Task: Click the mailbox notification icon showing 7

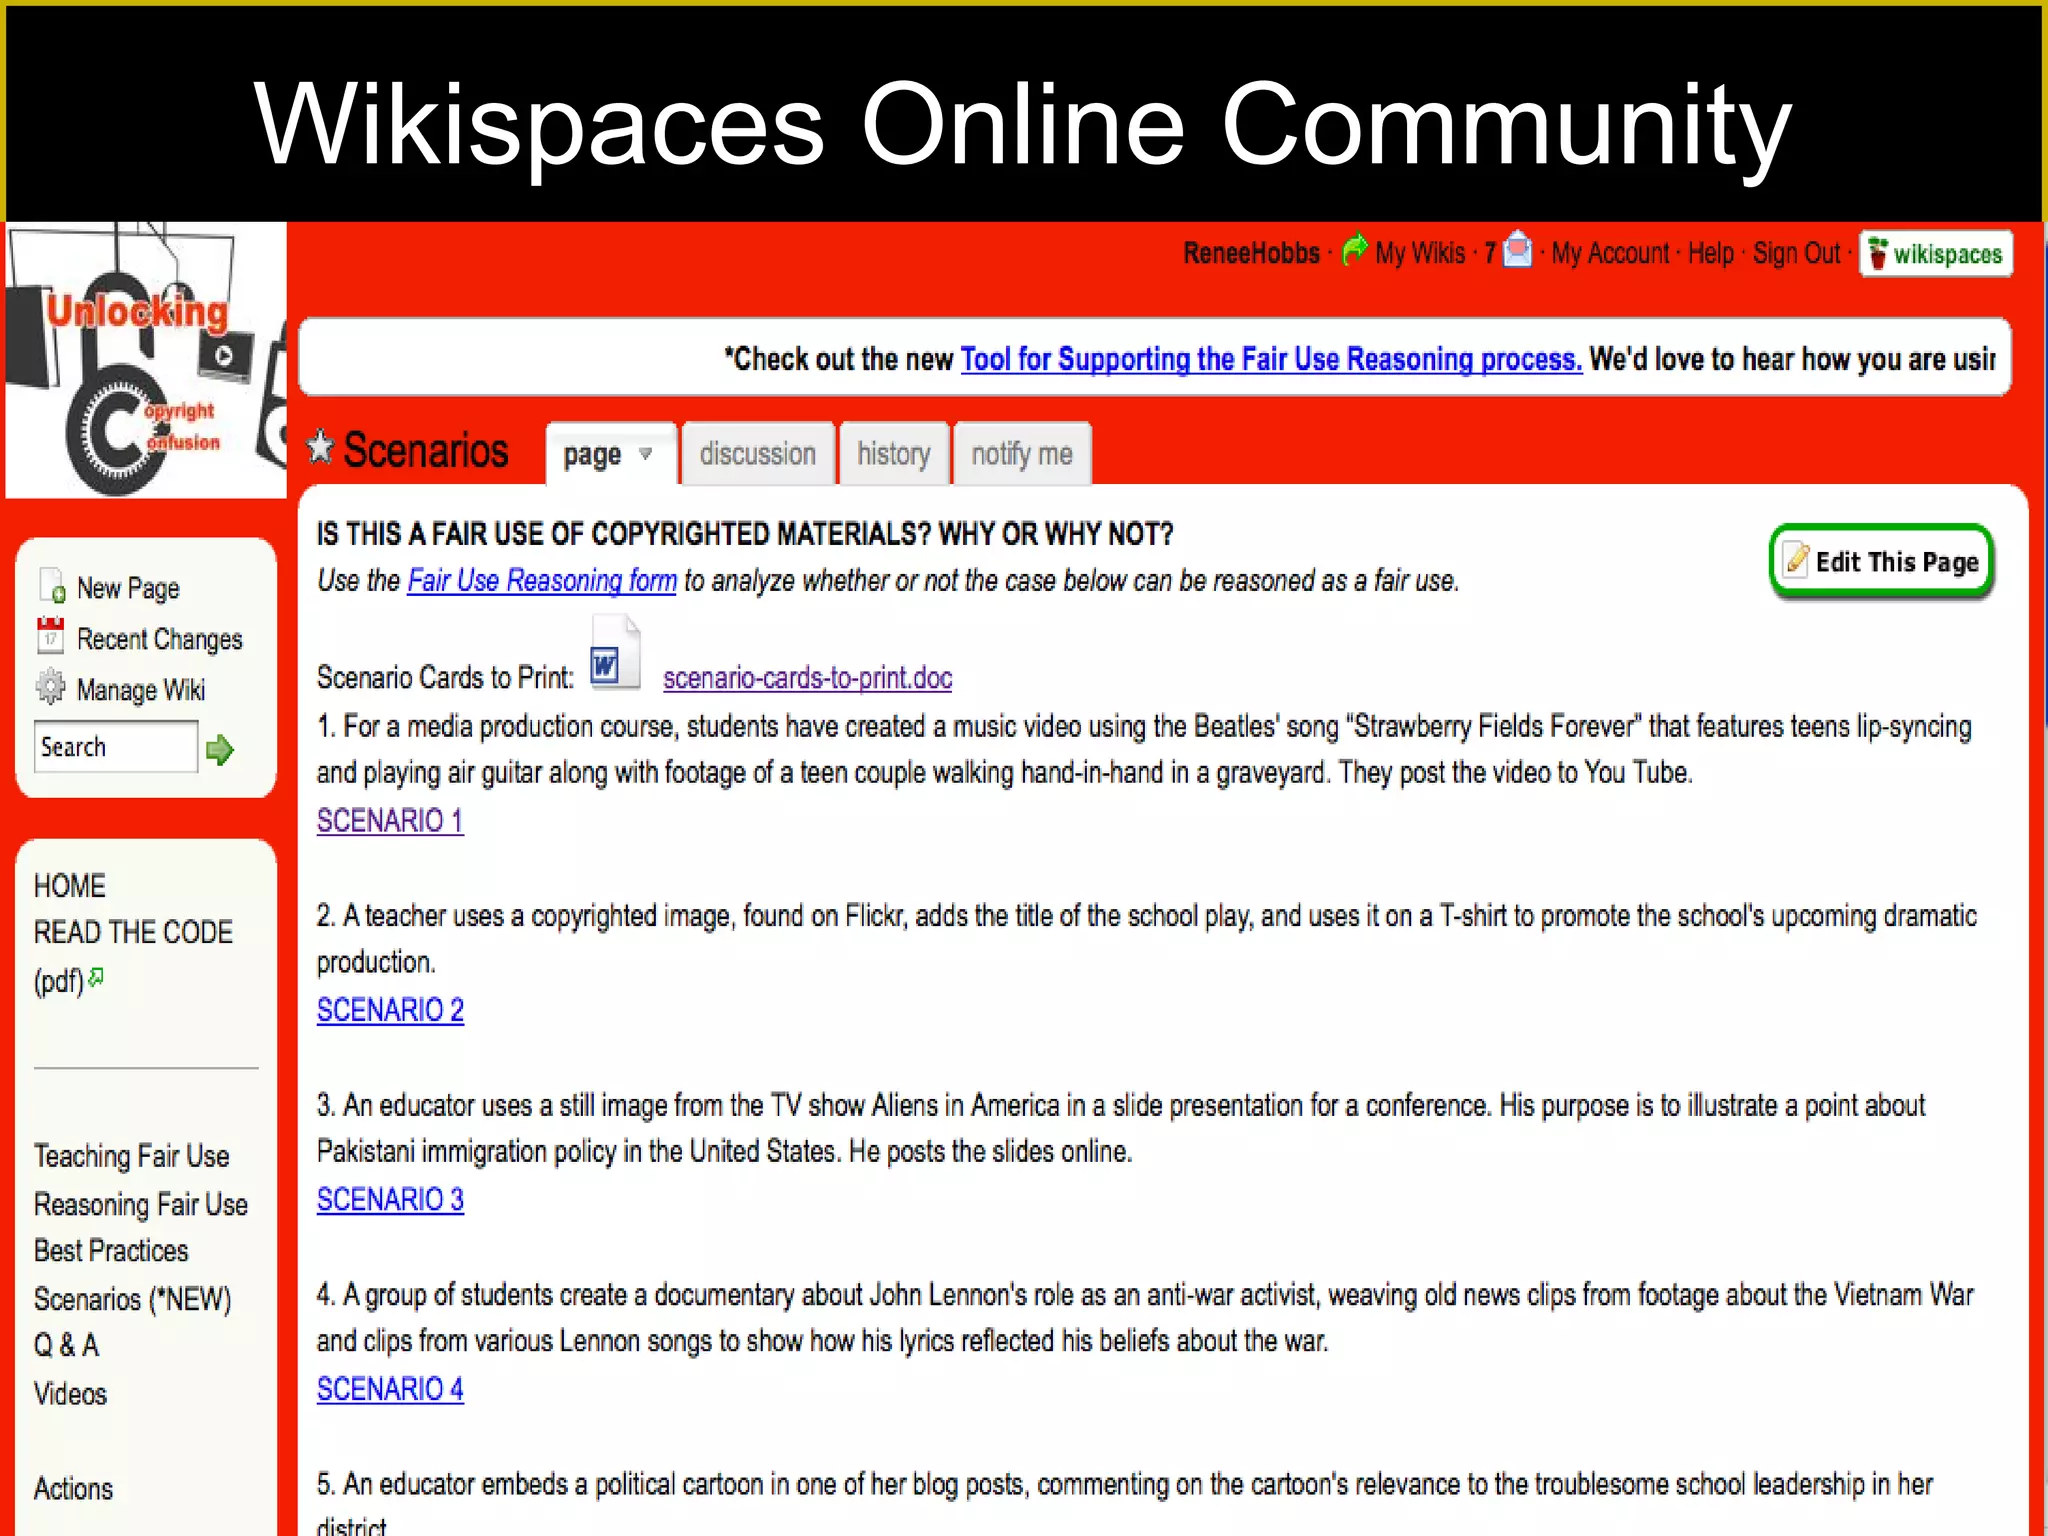Action: [x=1518, y=253]
